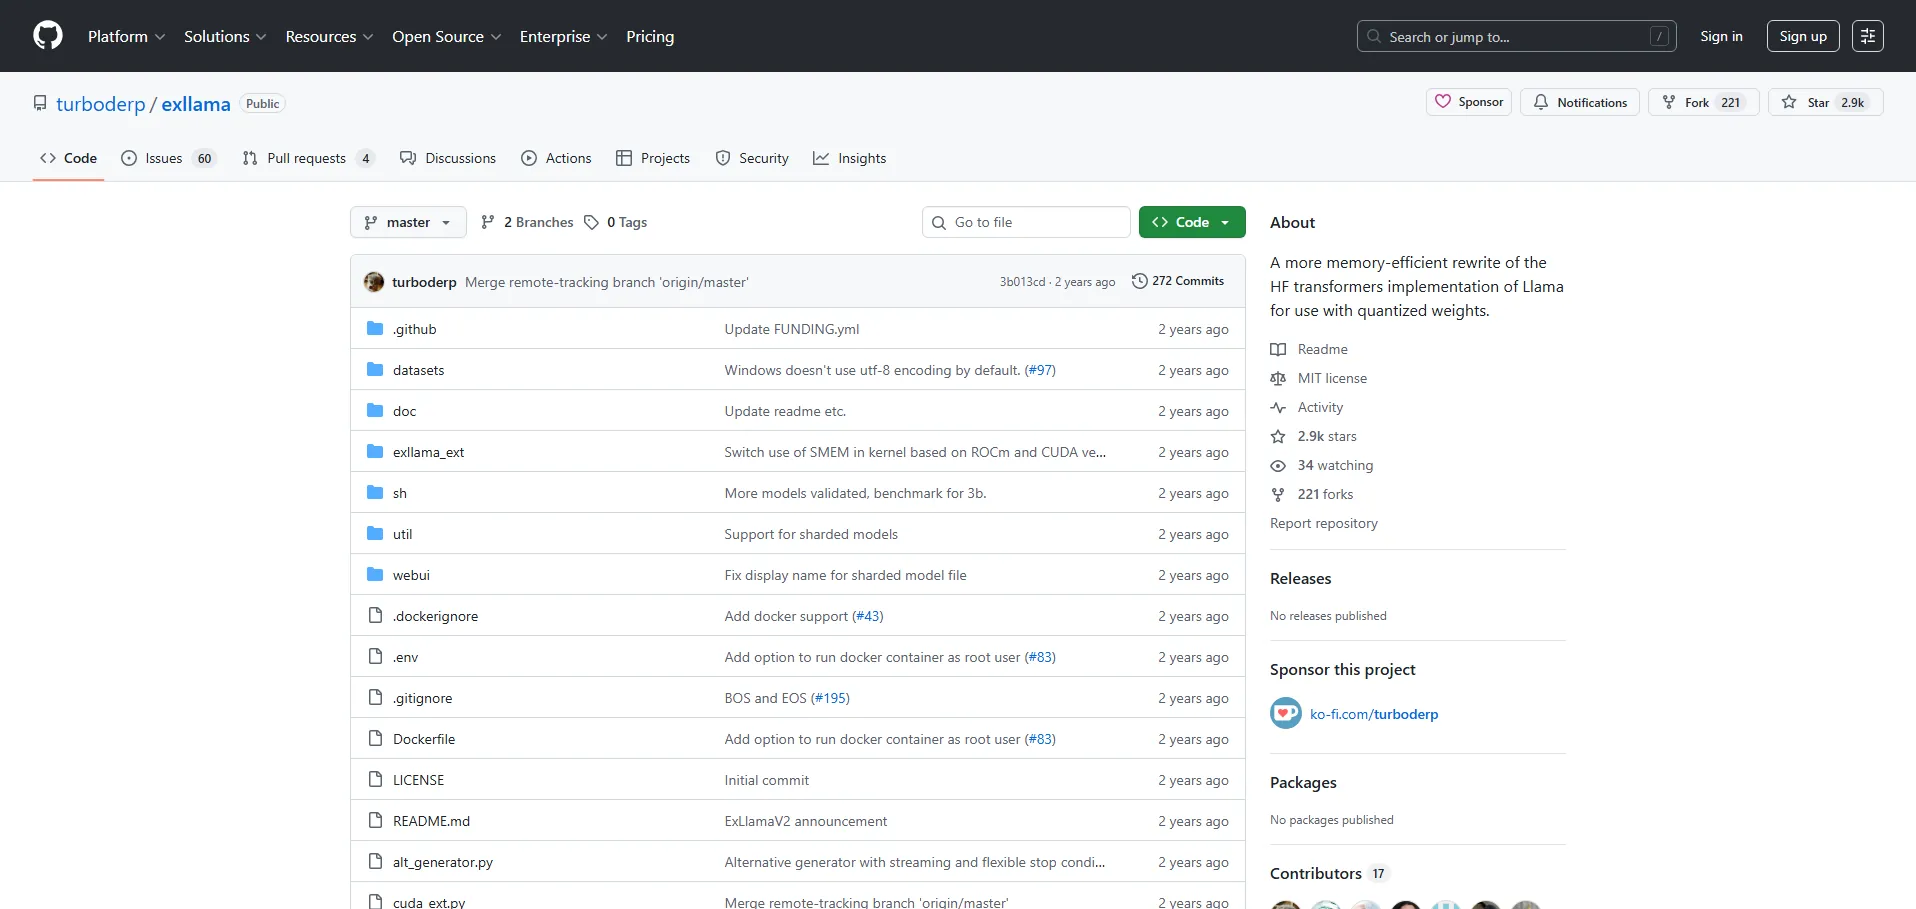Open the exllama_ext folder
Viewport: 1916px width, 909px height.
[428, 452]
